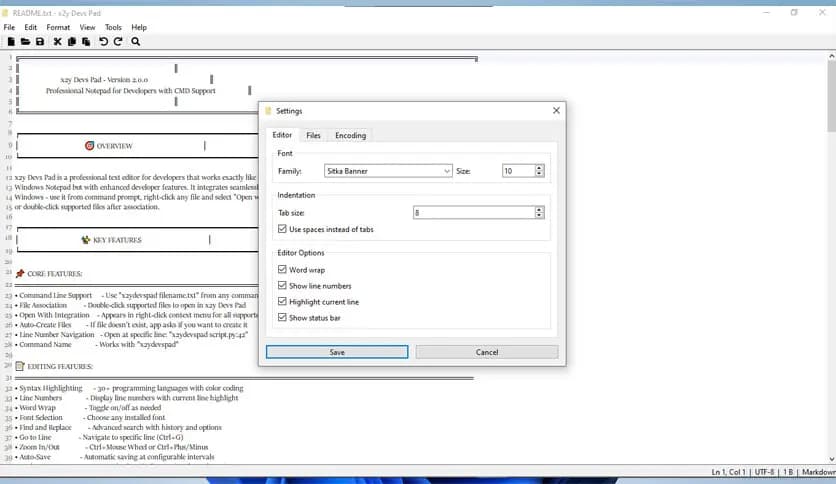Decrease font Size with down arrow
The width and height of the screenshot is (836, 484).
[540, 174]
